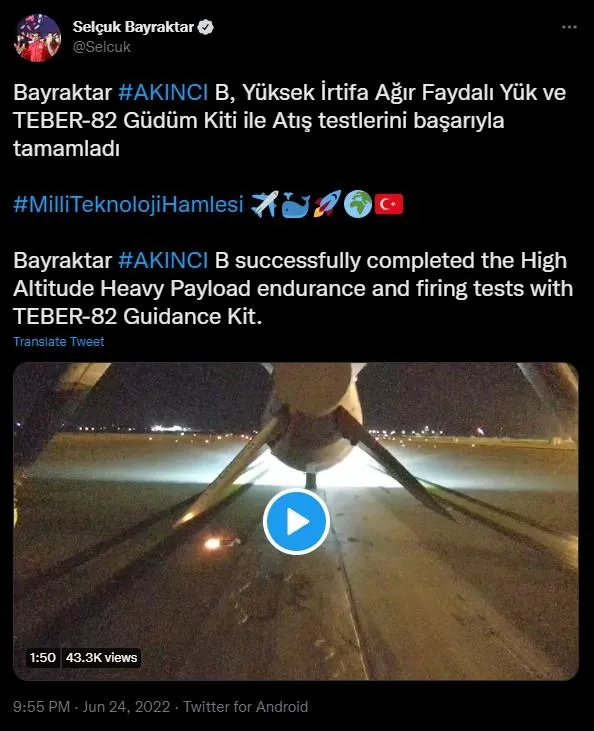Click the 43.3K views label
Screen dimensions: 594x731
click(101, 657)
